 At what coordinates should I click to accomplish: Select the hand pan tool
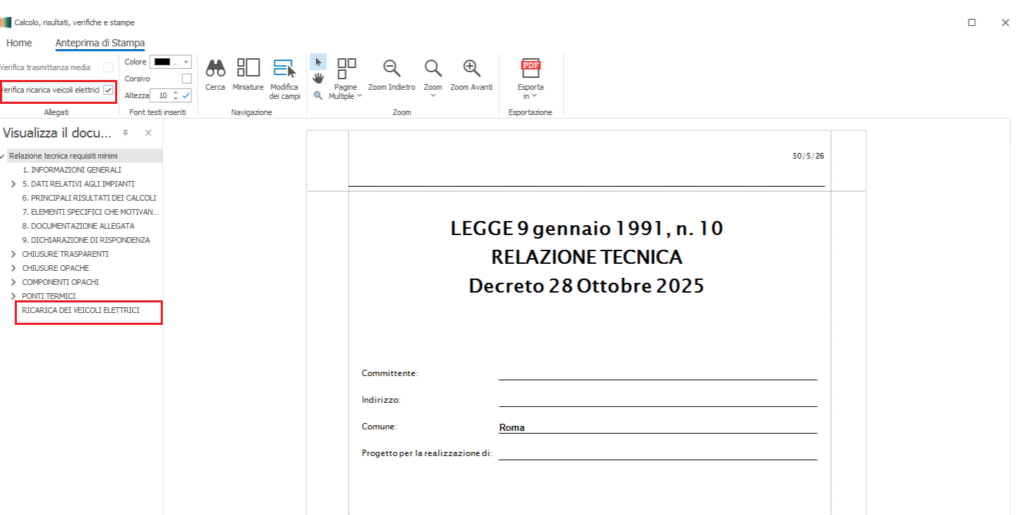pos(318,79)
